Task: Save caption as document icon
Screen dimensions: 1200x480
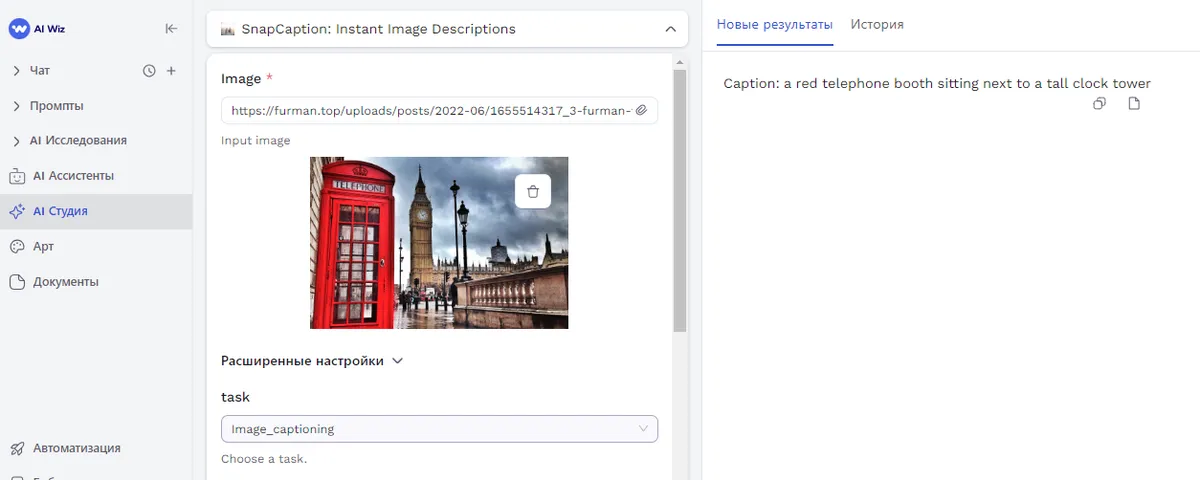Action: coord(1134,104)
